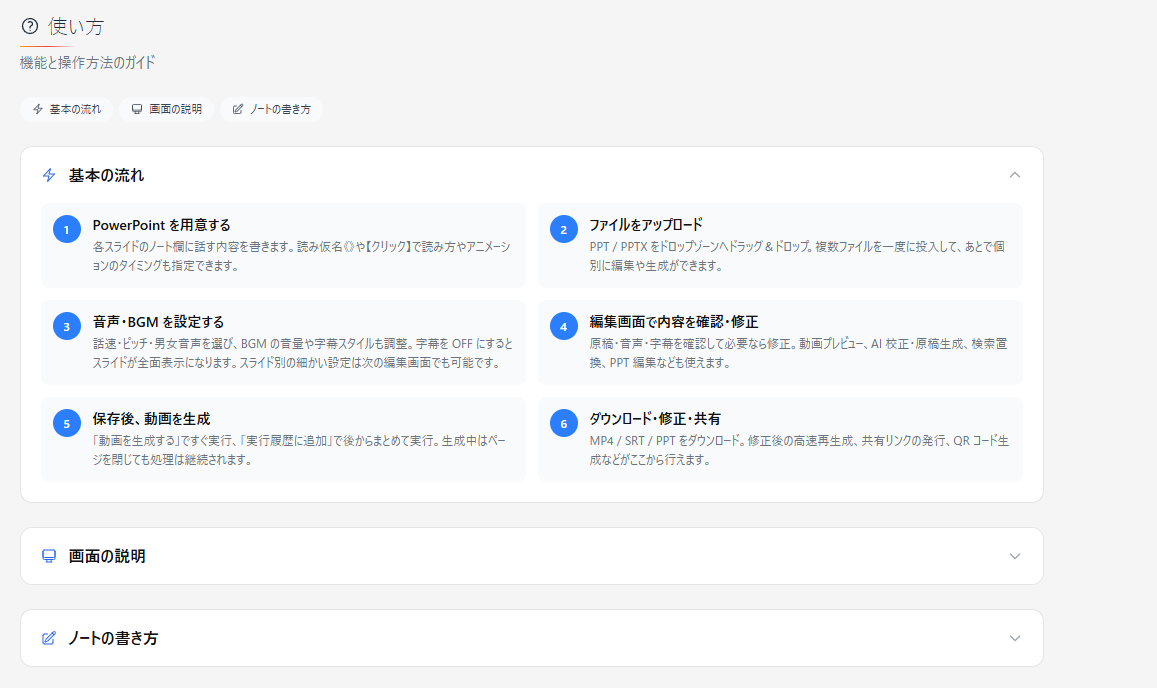Click description starting MP4 / SRT / PPT をダウンロード
This screenshot has width=1157, height=688.
[x=799, y=450]
